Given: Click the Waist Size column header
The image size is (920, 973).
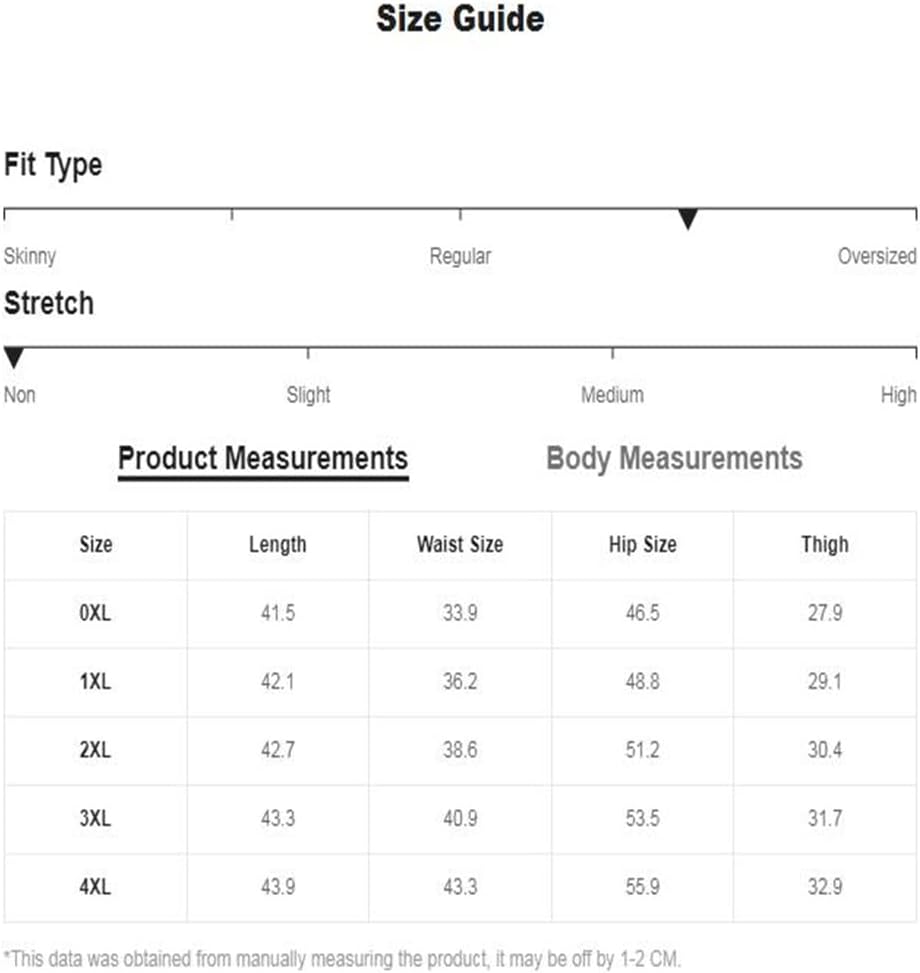Looking at the screenshot, I should 460,544.
